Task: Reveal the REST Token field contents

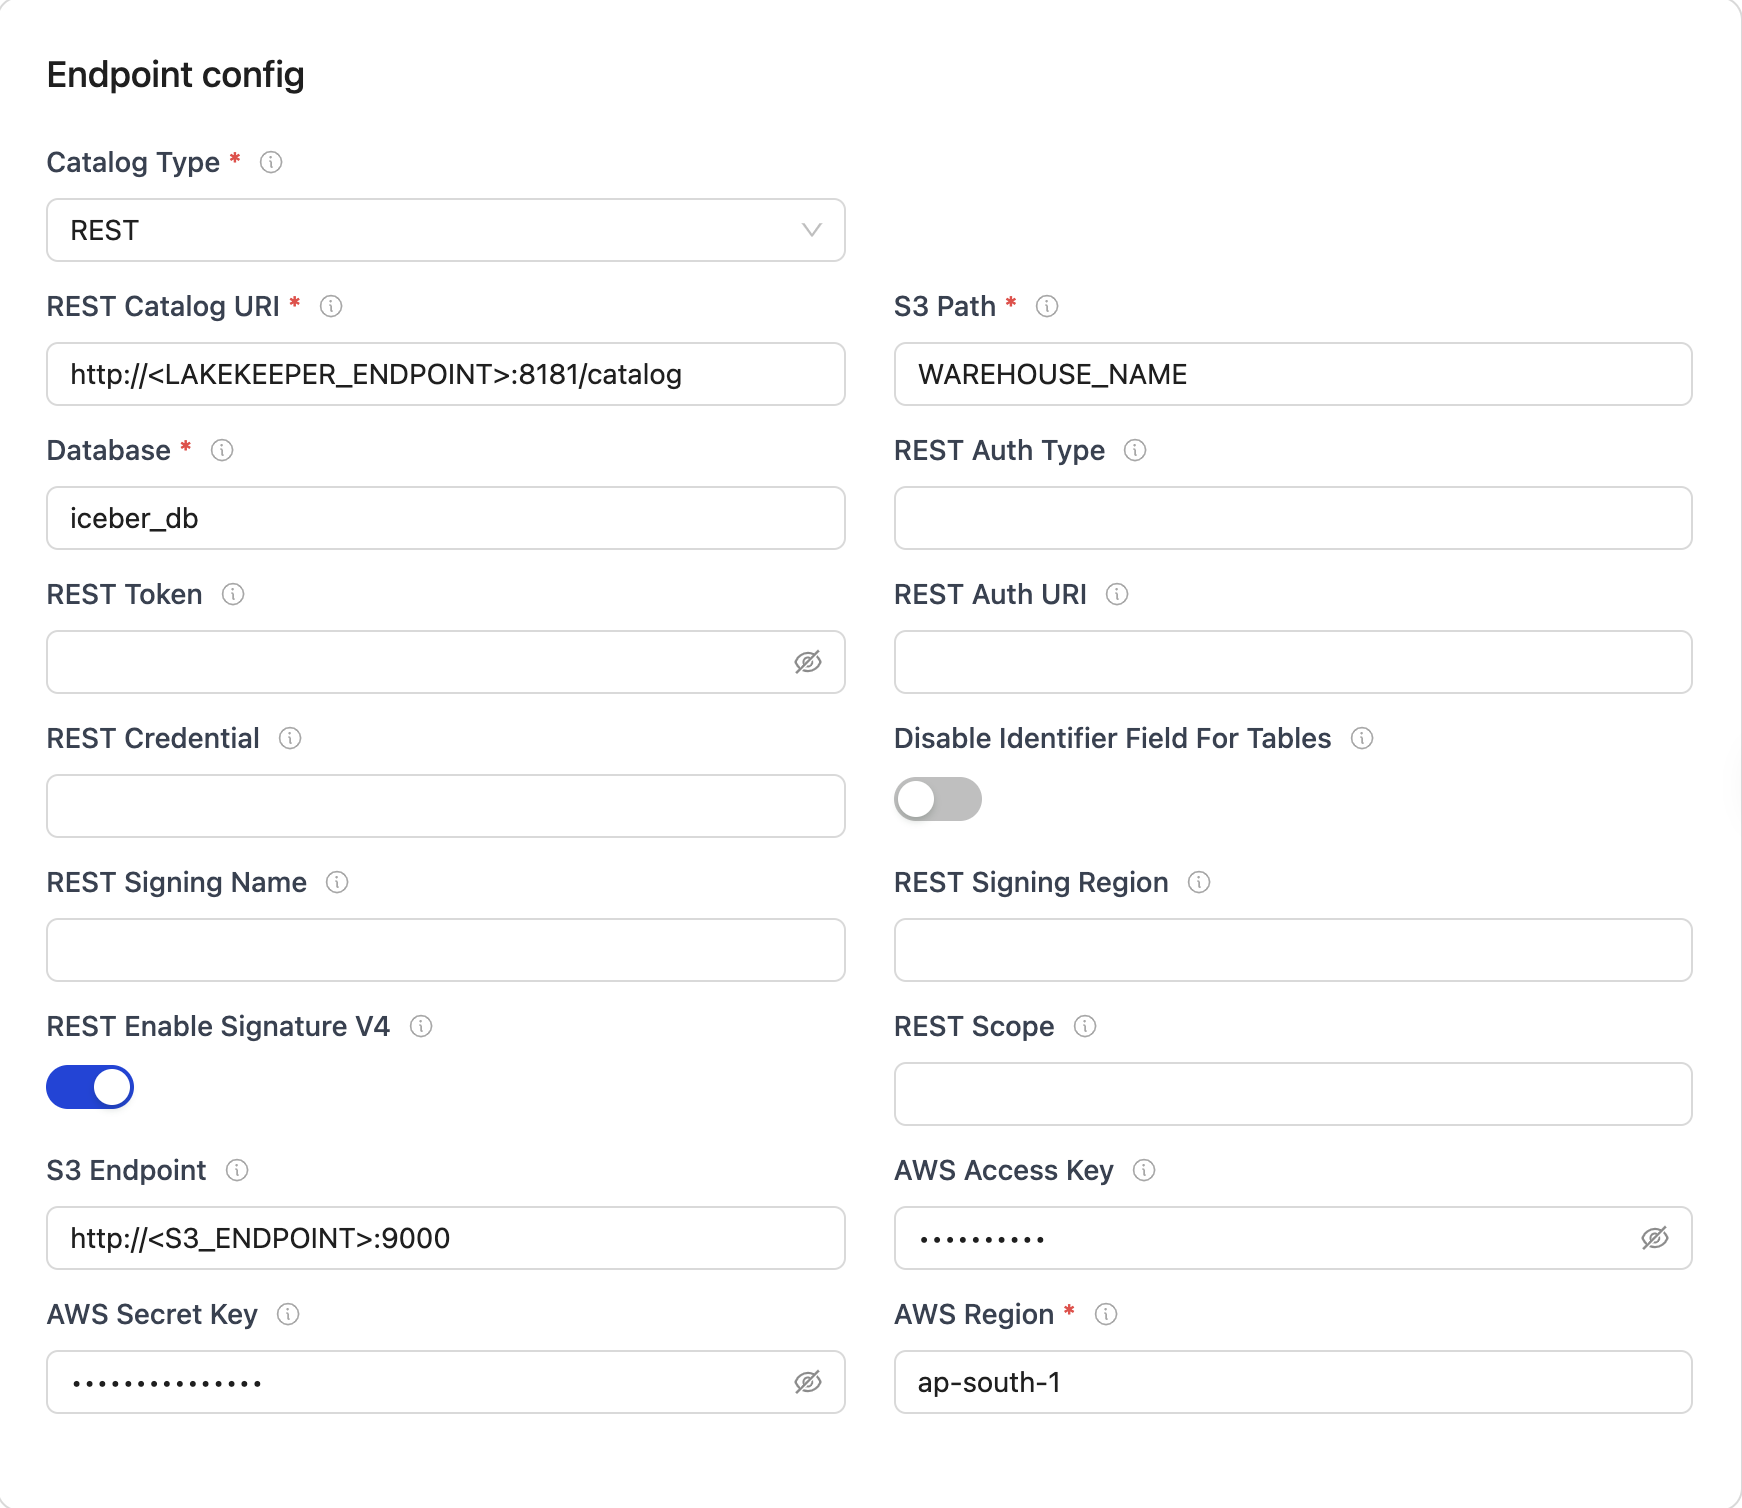Action: pyautogui.click(x=807, y=662)
